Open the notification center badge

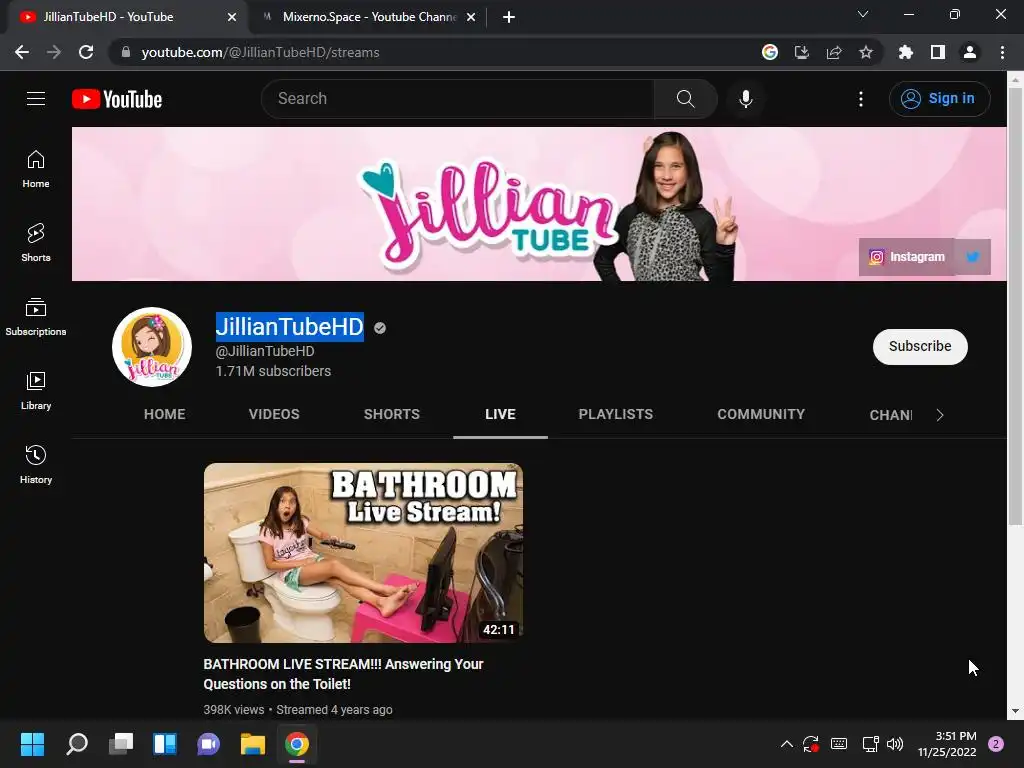996,744
